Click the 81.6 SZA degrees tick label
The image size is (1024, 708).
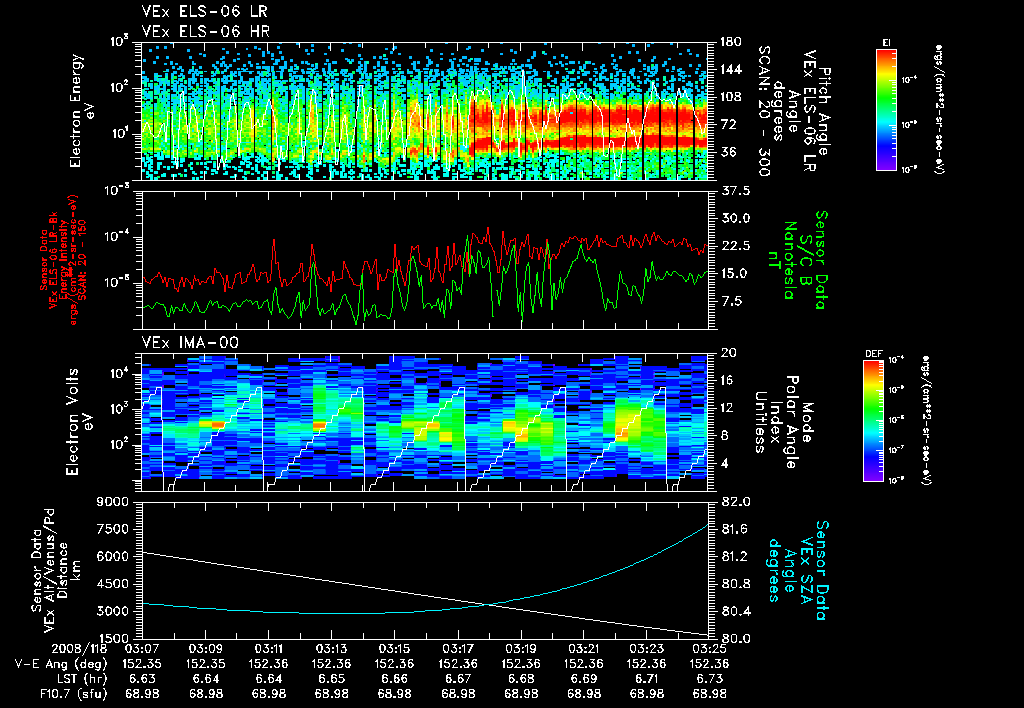click(x=735, y=529)
